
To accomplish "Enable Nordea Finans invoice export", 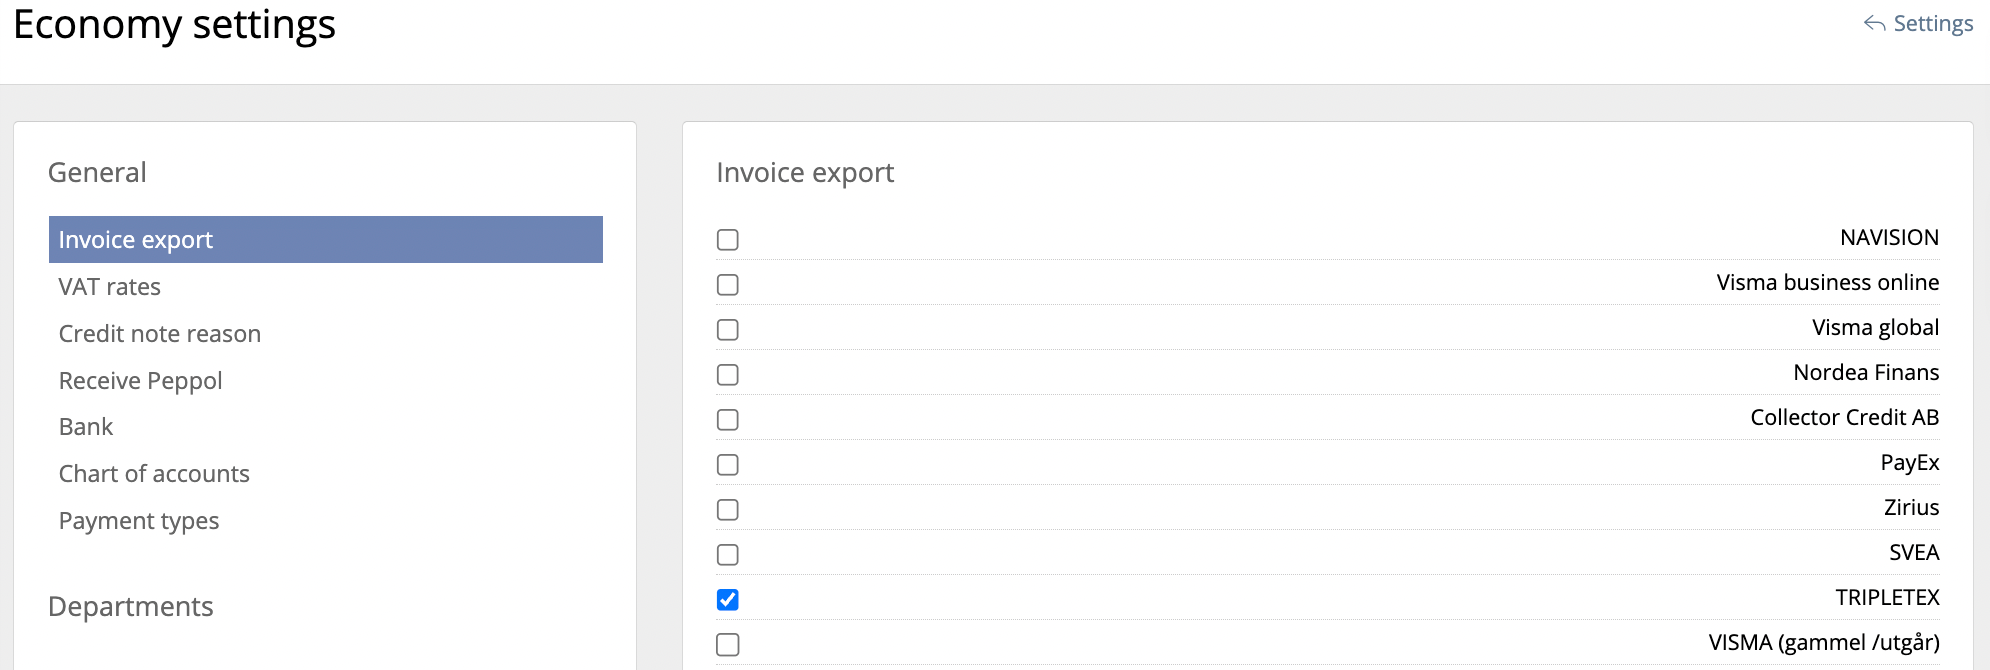I will click(728, 375).
